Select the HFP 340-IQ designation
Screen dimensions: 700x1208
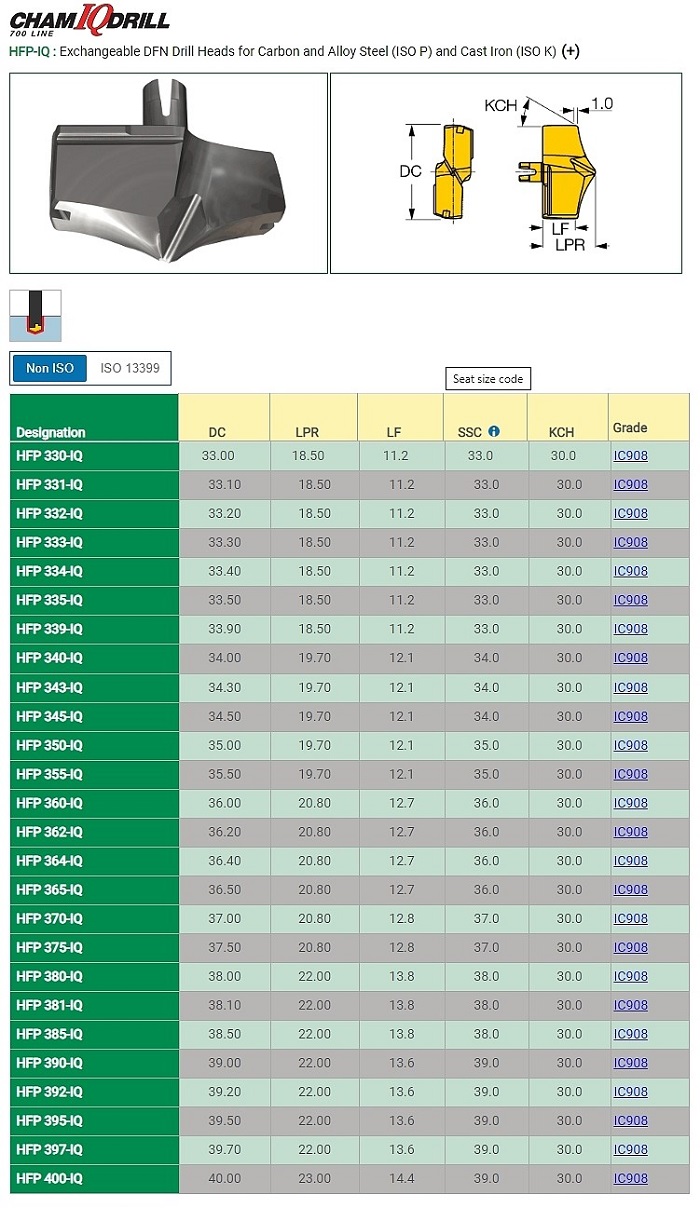tap(50, 658)
